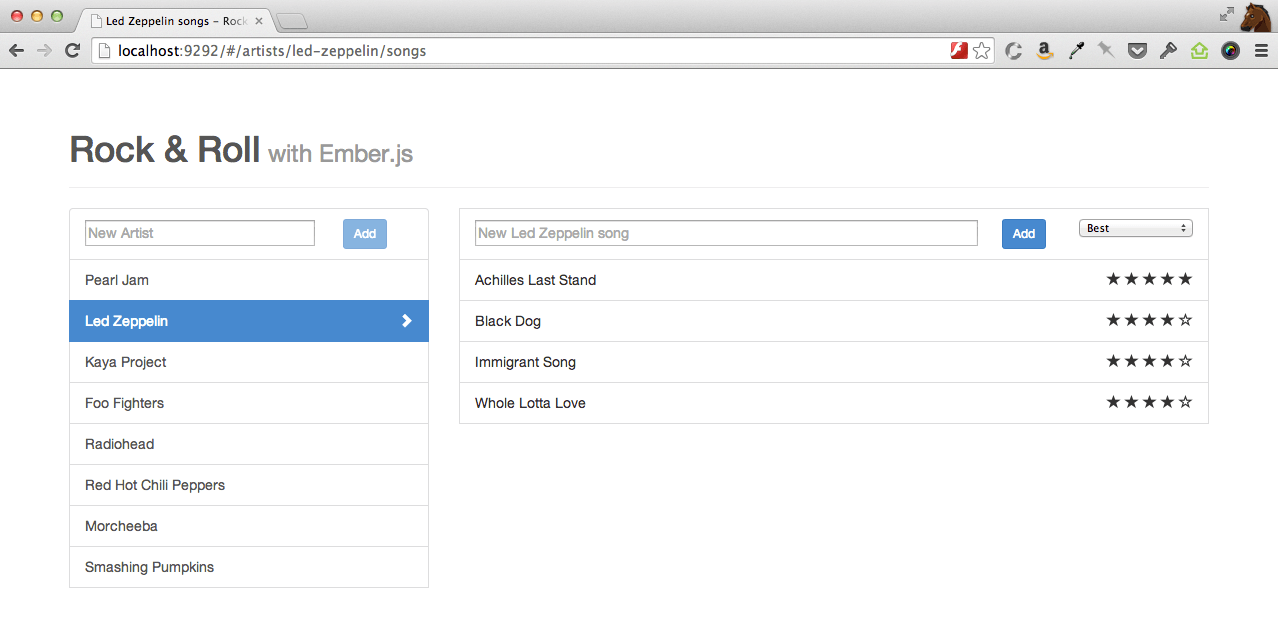
Task: Click the pin-shaped toolbar icon
Action: [1106, 50]
